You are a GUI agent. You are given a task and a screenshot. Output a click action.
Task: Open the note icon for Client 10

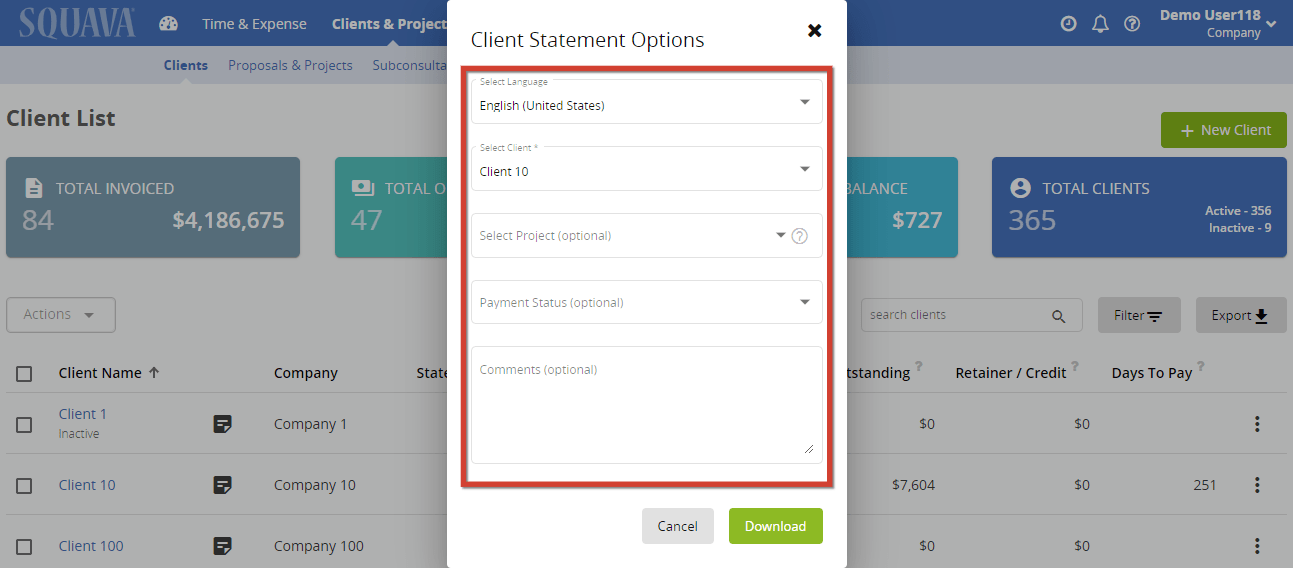(223, 485)
